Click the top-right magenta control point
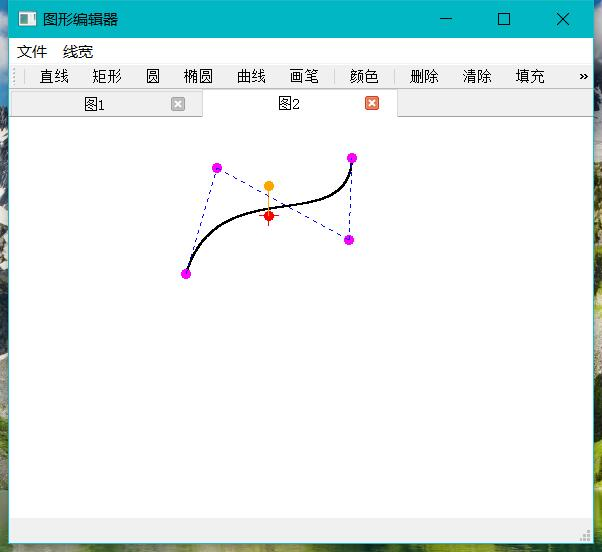Image resolution: width=602 pixels, height=552 pixels. click(x=352, y=158)
